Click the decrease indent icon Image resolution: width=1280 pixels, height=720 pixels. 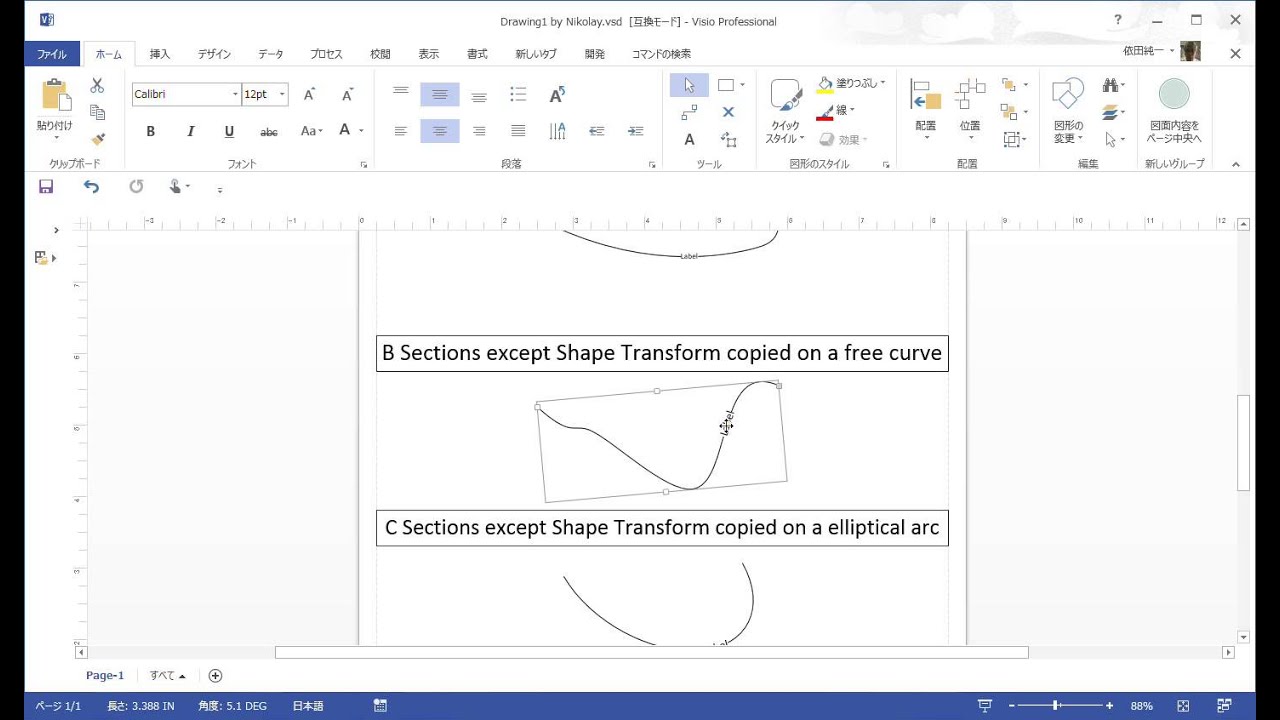click(597, 131)
